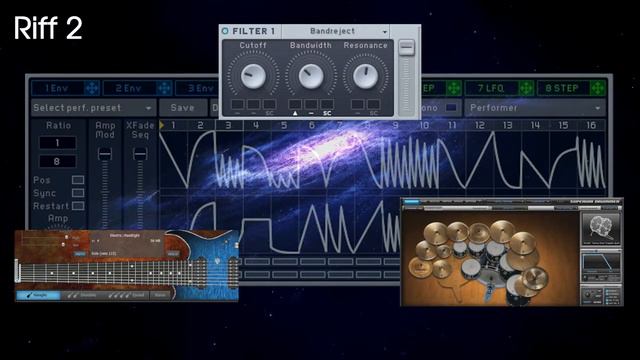Click the green drag-cross icon beside 8 STEP
Viewport: 640px width, 360px height.
pos(598,88)
